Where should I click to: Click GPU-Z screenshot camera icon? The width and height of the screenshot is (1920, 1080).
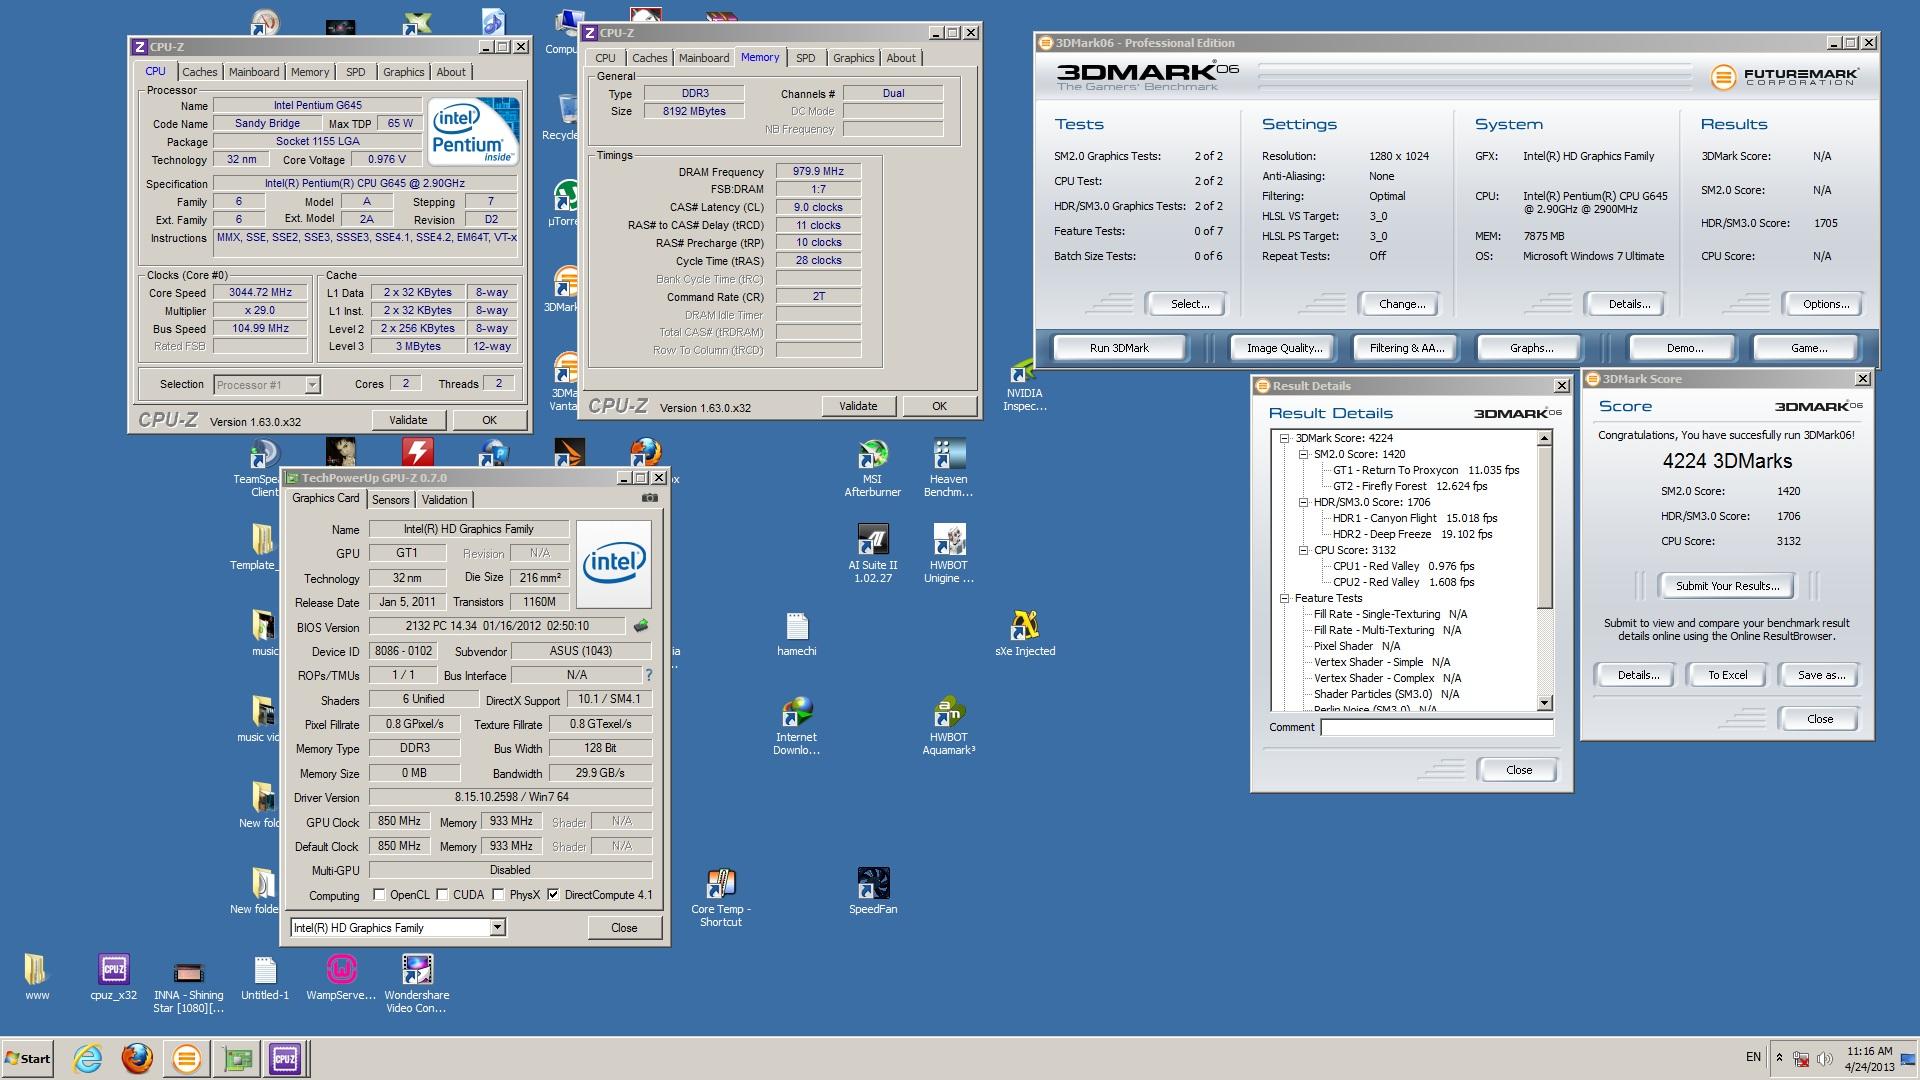[x=650, y=498]
